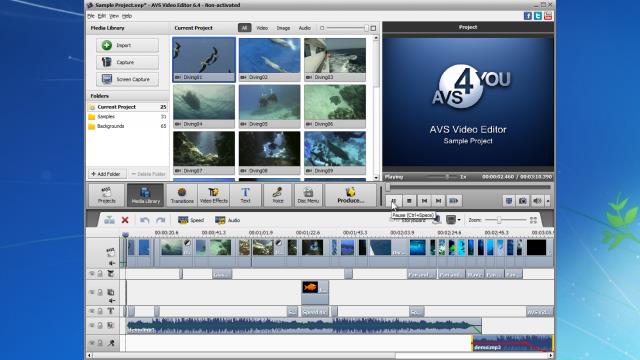Click the Add Folder button
640x360 pixels.
click(x=106, y=174)
